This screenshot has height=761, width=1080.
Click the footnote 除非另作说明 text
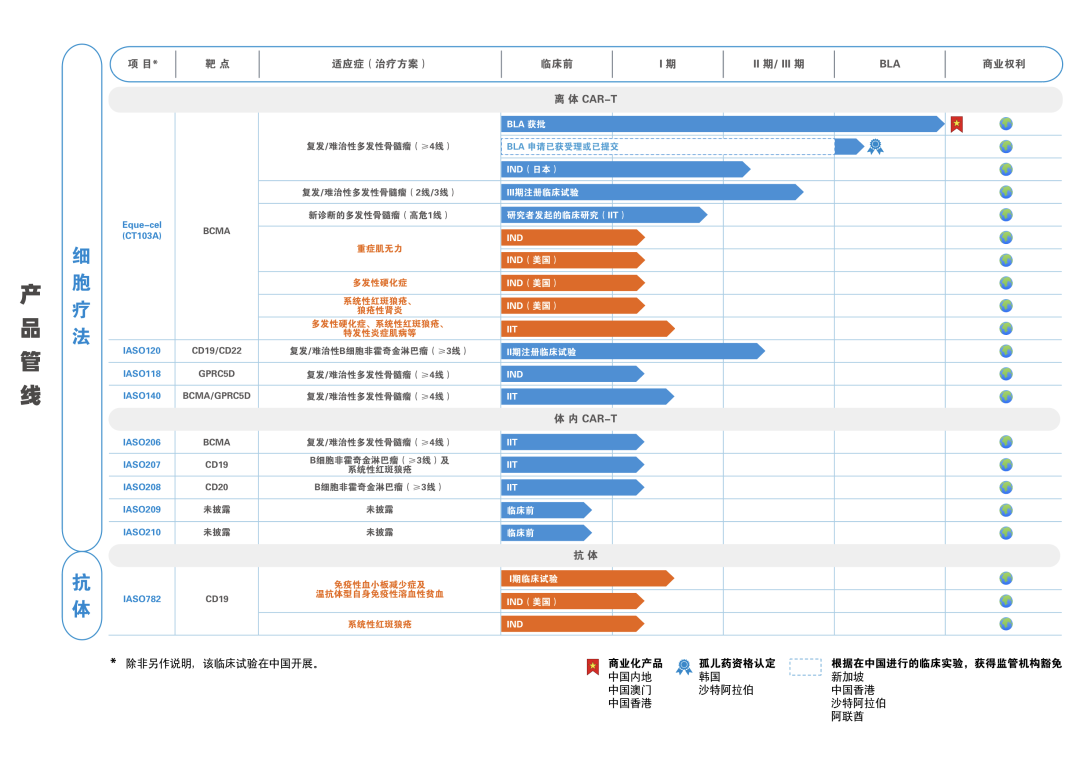221,664
